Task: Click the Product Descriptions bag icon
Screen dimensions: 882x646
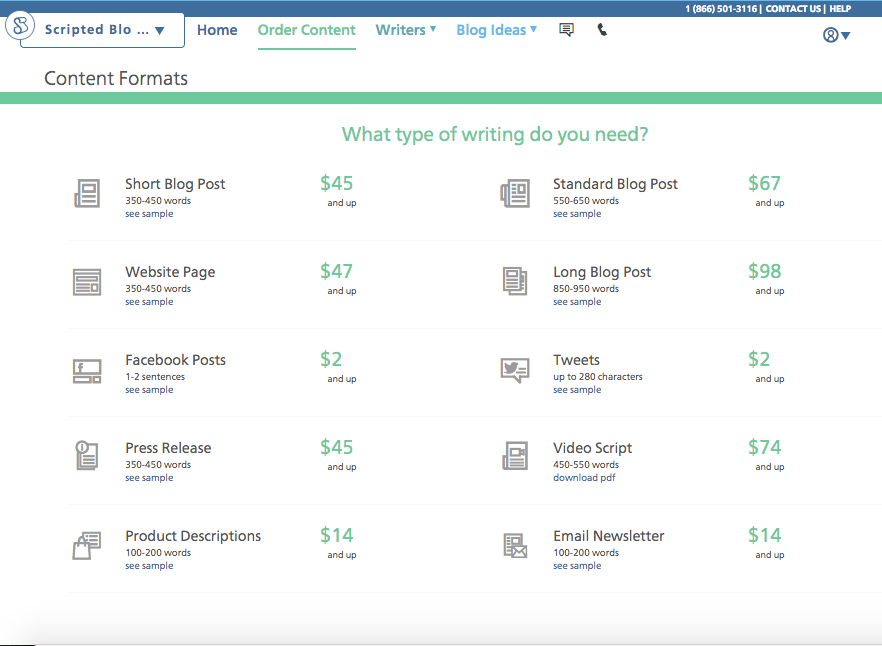Action: [87, 545]
